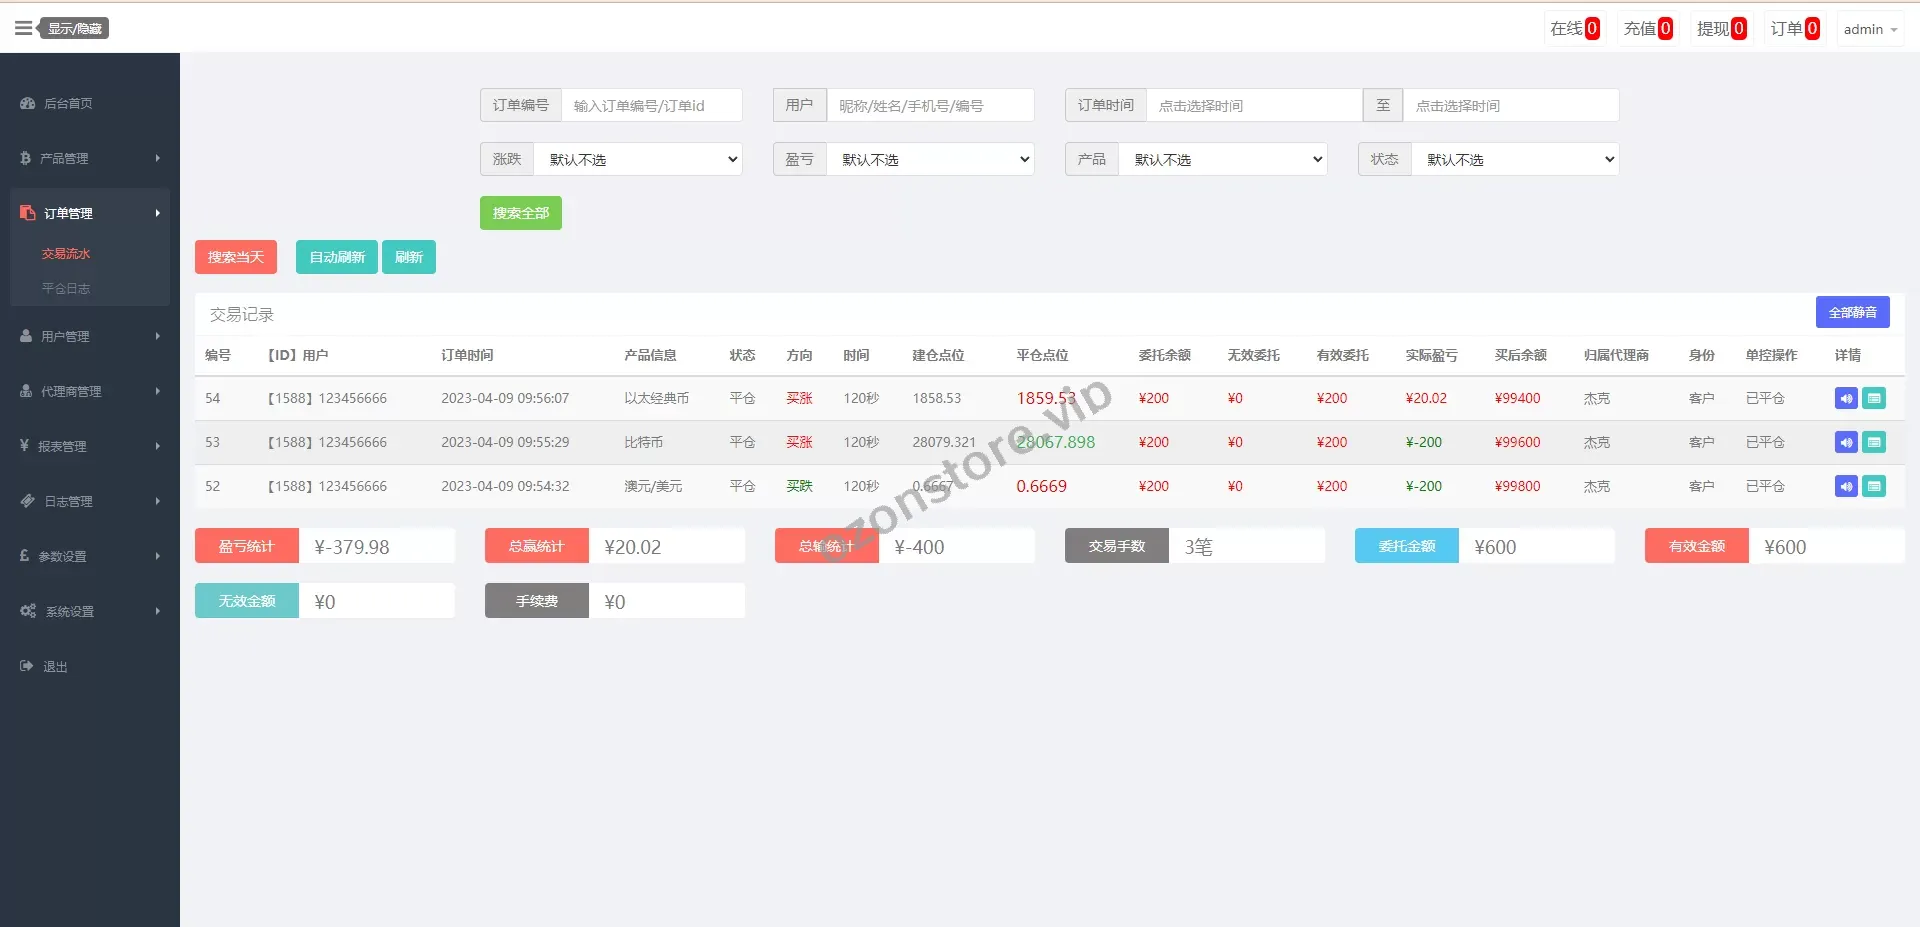Mute all with 全部静音 button
The width and height of the screenshot is (1920, 927).
[1852, 312]
